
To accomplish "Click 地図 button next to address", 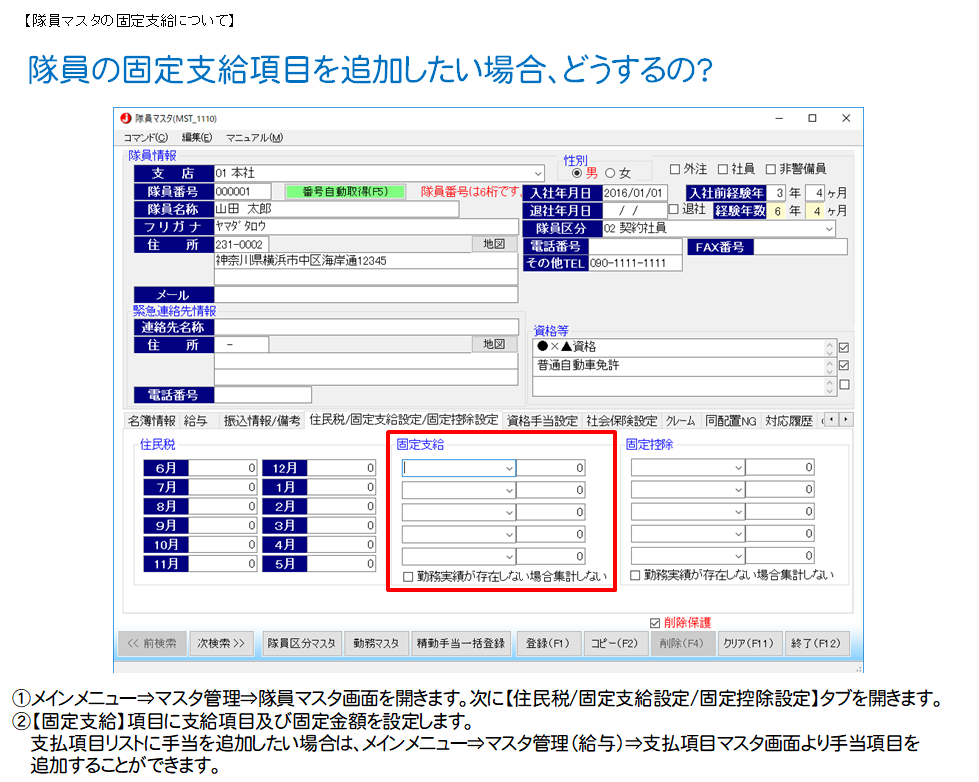I will pyautogui.click(x=494, y=245).
